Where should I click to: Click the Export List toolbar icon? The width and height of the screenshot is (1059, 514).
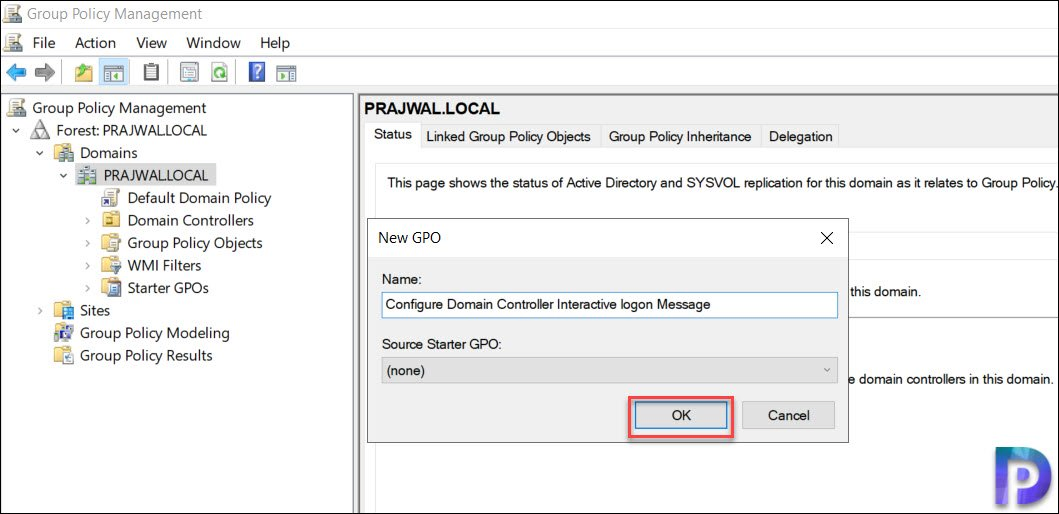tap(189, 72)
